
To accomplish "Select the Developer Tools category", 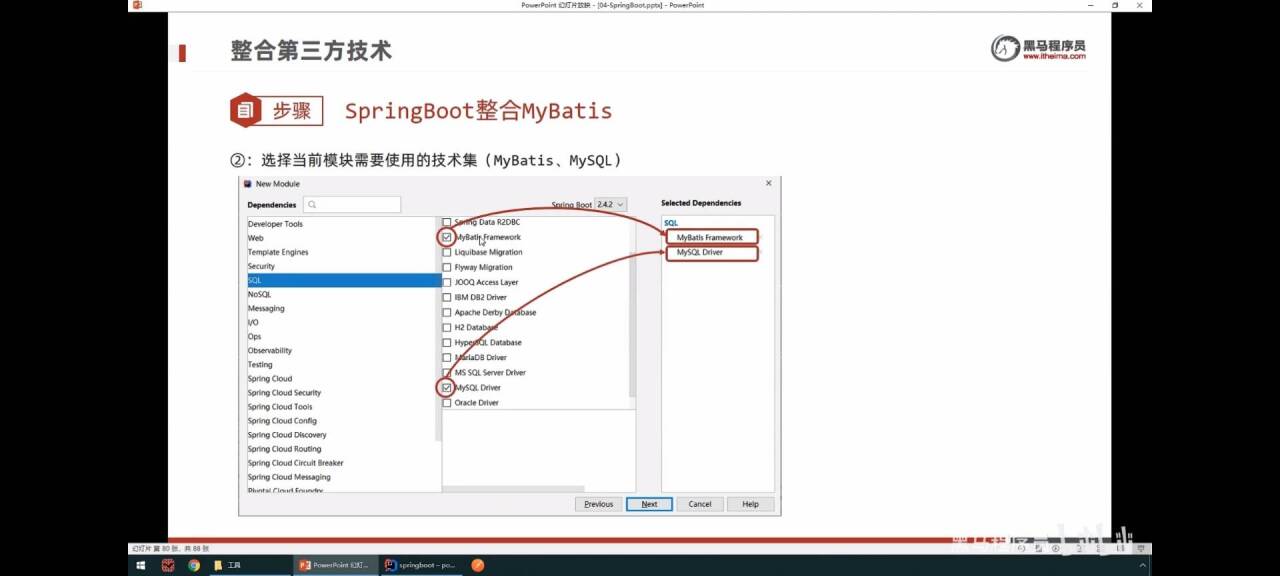I will click(x=275, y=224).
